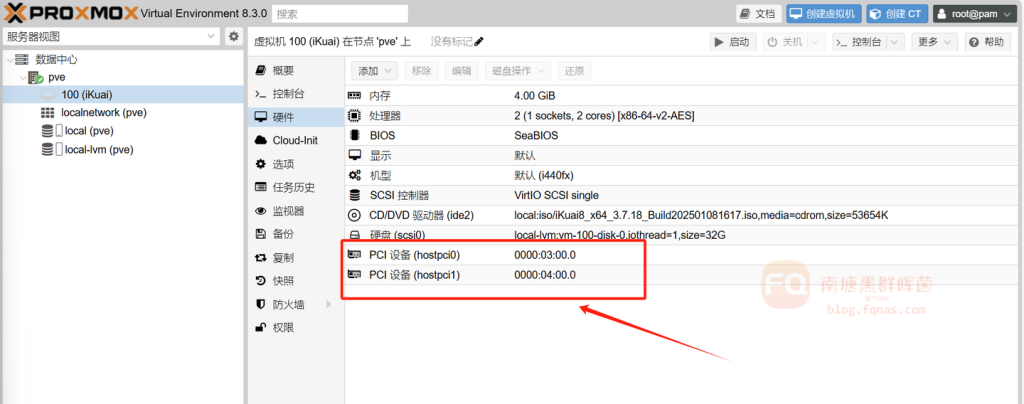Click the Create VM button
The width and height of the screenshot is (1024, 404).
824,13
